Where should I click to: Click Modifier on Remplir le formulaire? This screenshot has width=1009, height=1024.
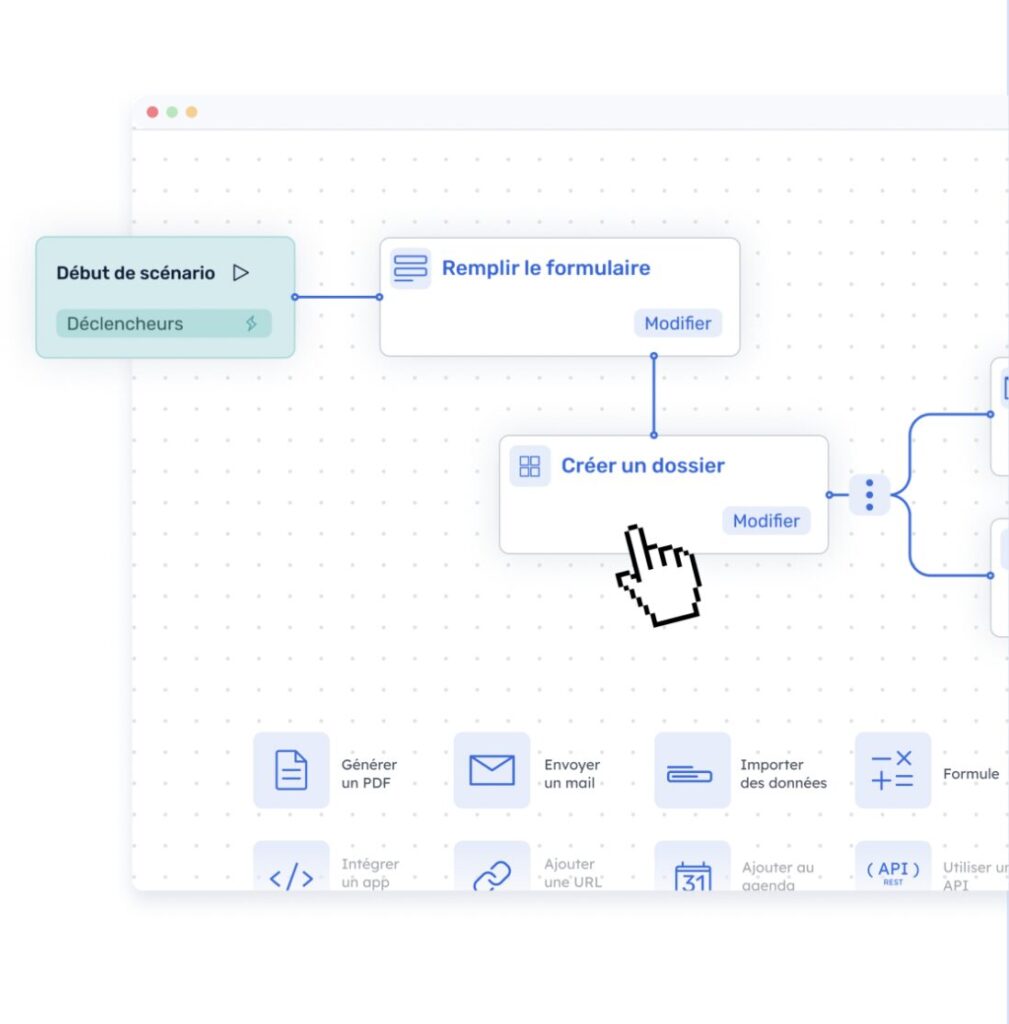pos(678,323)
